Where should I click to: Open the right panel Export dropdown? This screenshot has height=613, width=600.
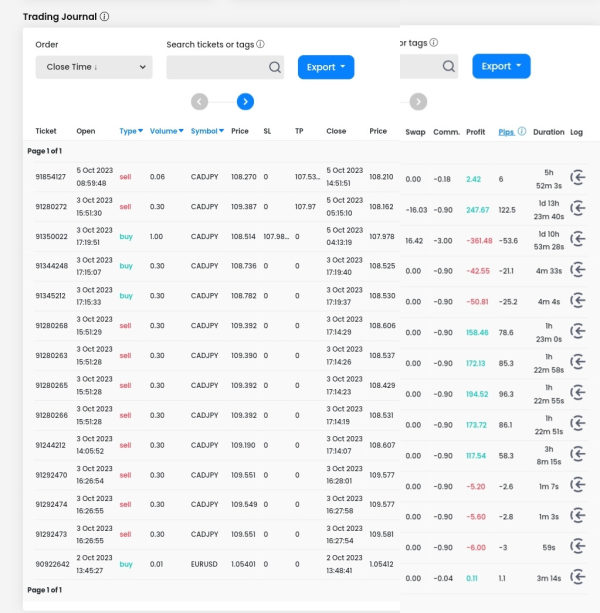pyautogui.click(x=501, y=66)
